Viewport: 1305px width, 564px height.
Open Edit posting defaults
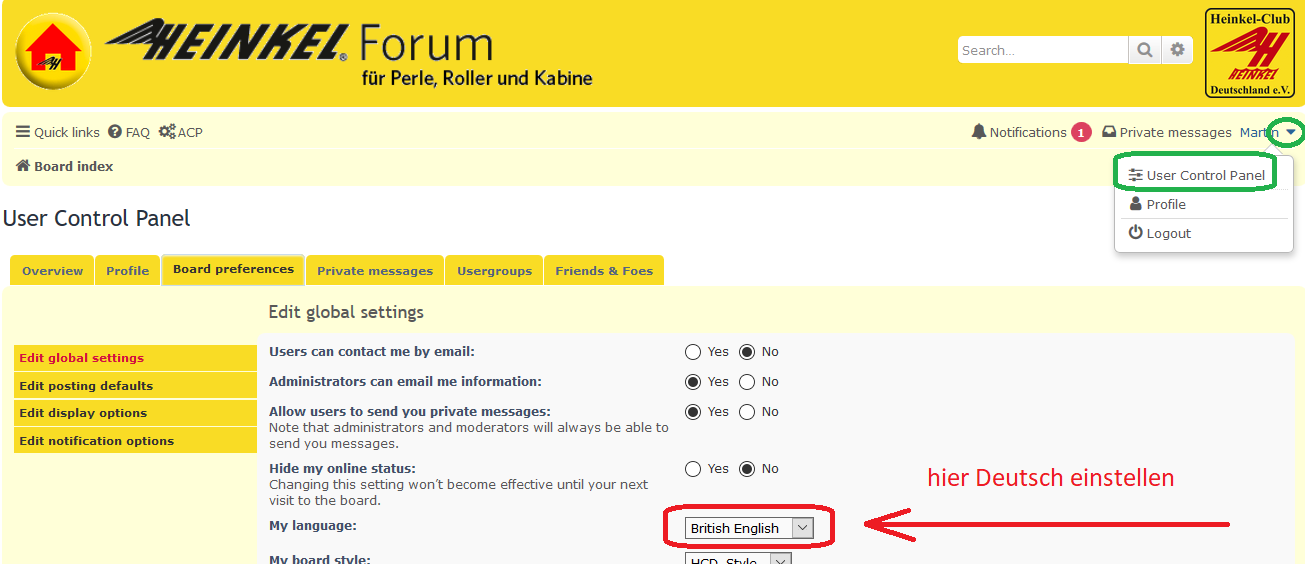[x=135, y=386]
